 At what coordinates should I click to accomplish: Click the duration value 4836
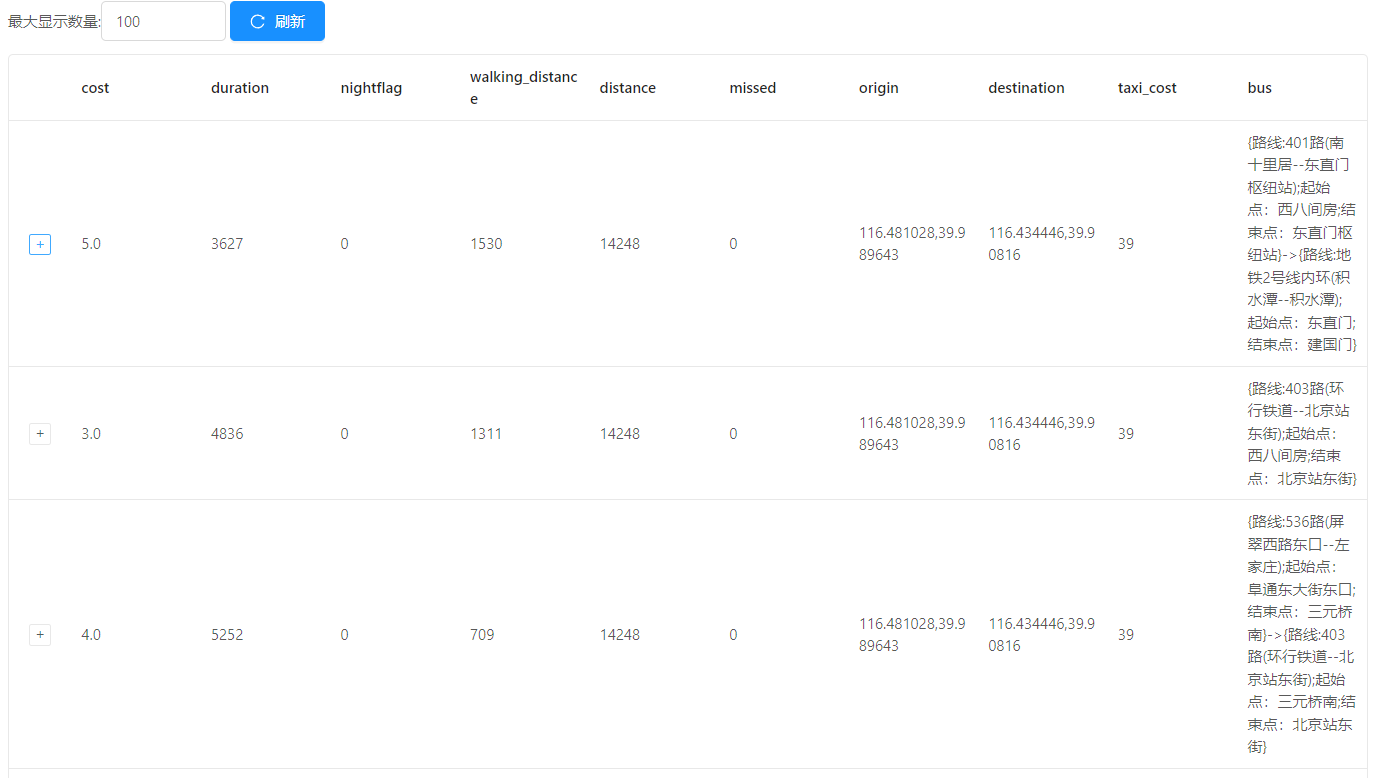coord(227,434)
